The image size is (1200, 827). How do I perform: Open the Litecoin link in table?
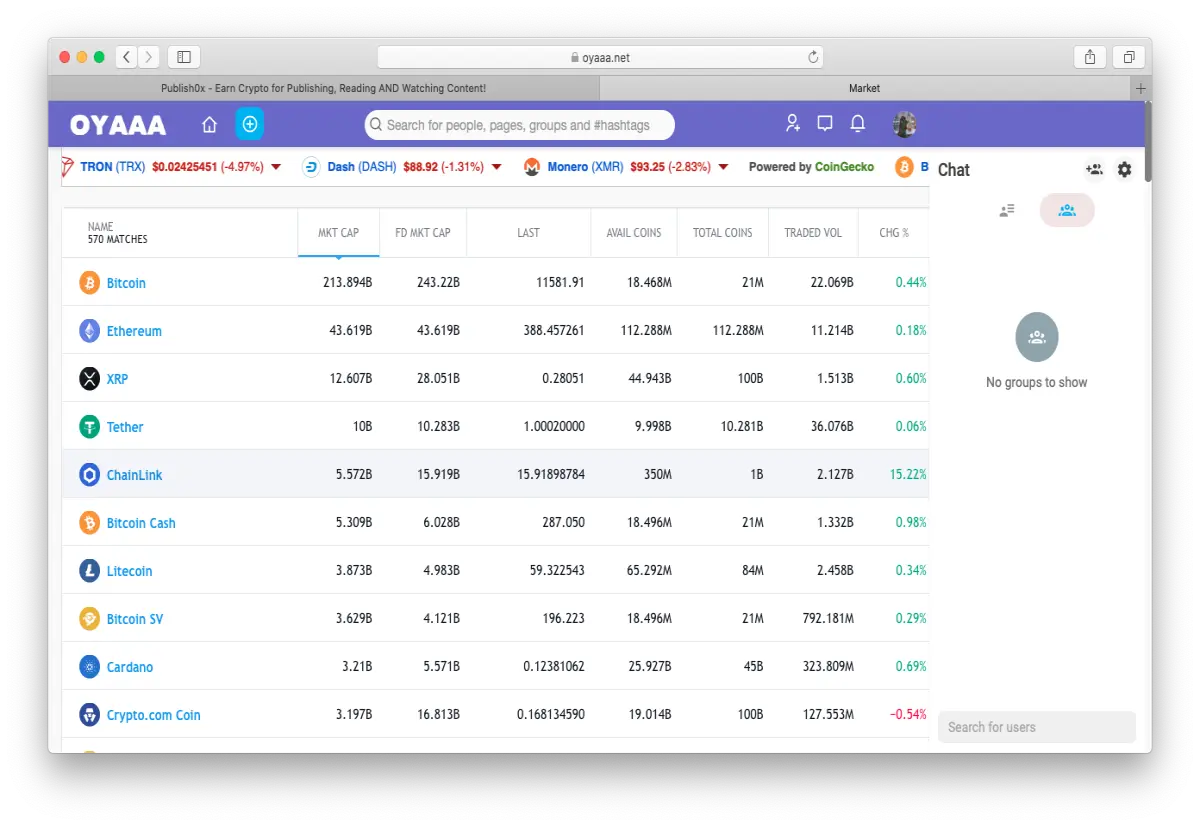click(x=129, y=571)
